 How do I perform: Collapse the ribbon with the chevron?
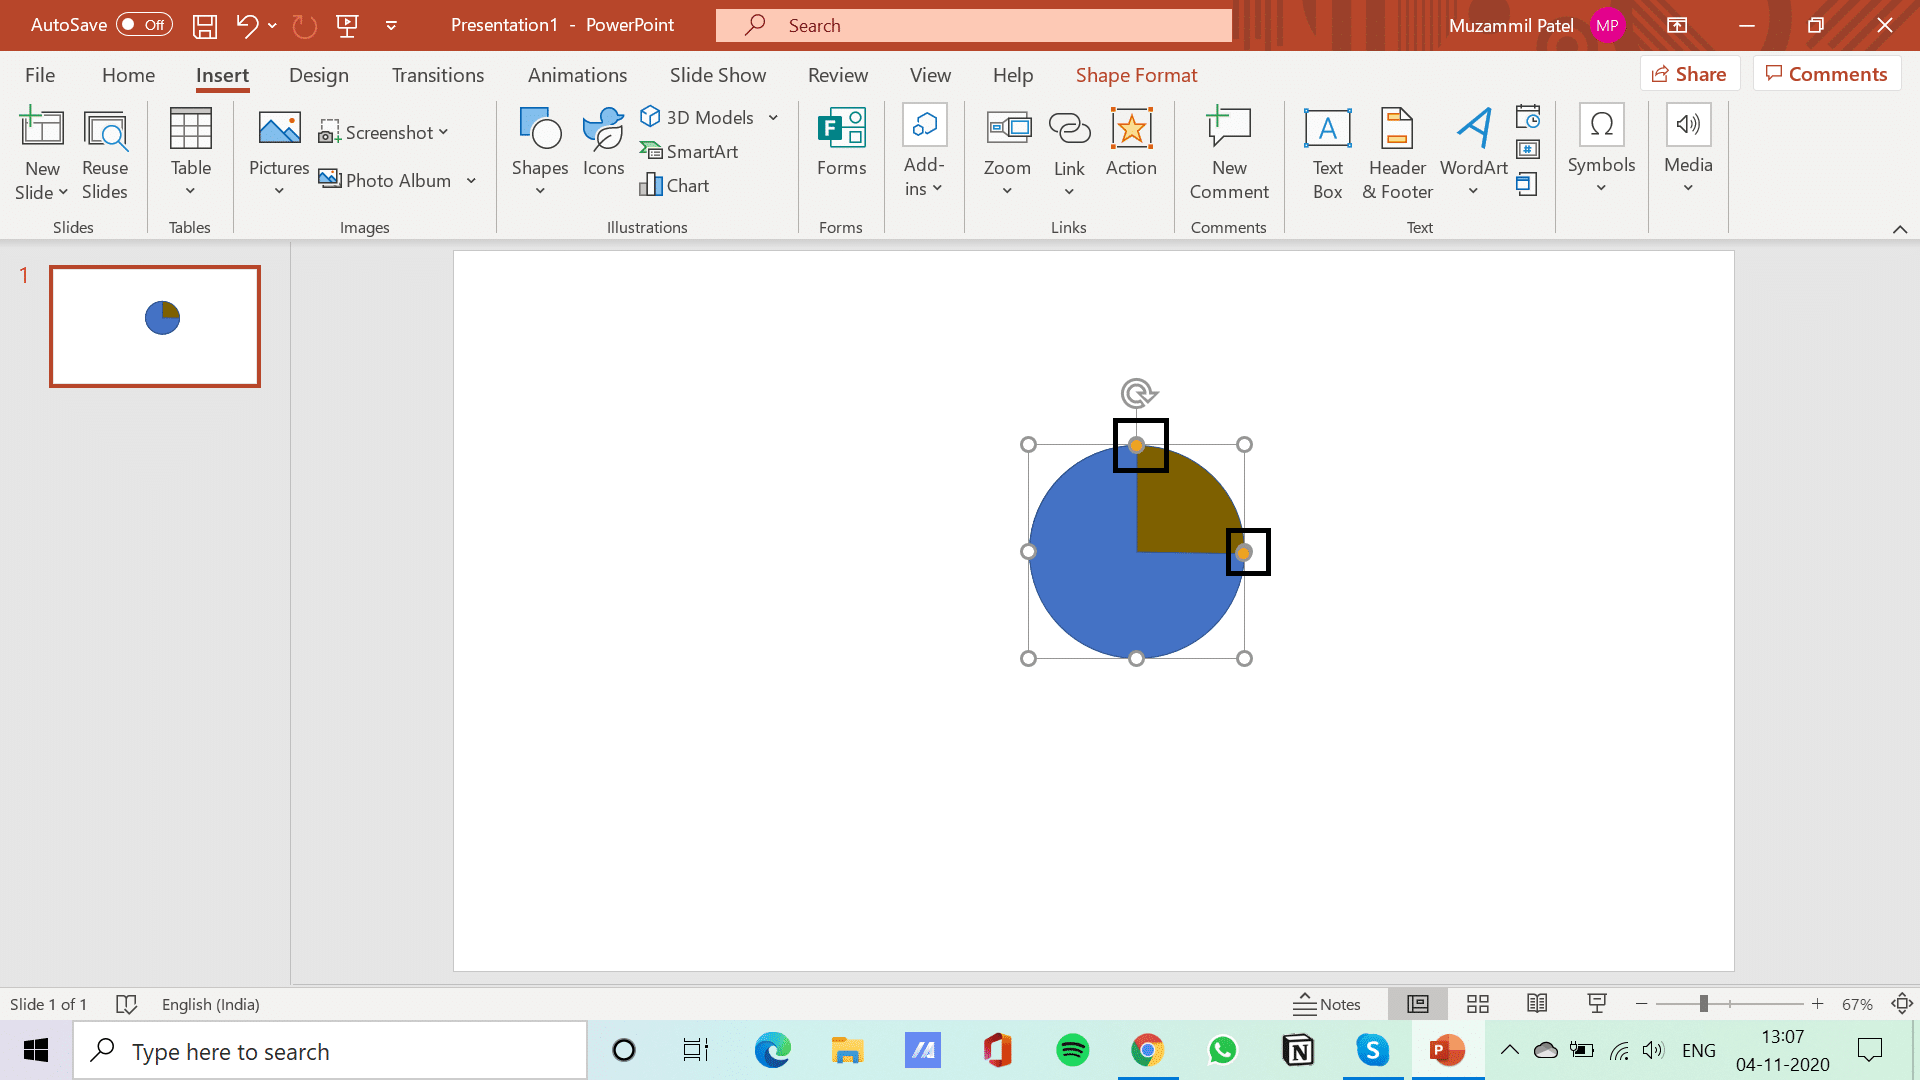[1899, 229]
